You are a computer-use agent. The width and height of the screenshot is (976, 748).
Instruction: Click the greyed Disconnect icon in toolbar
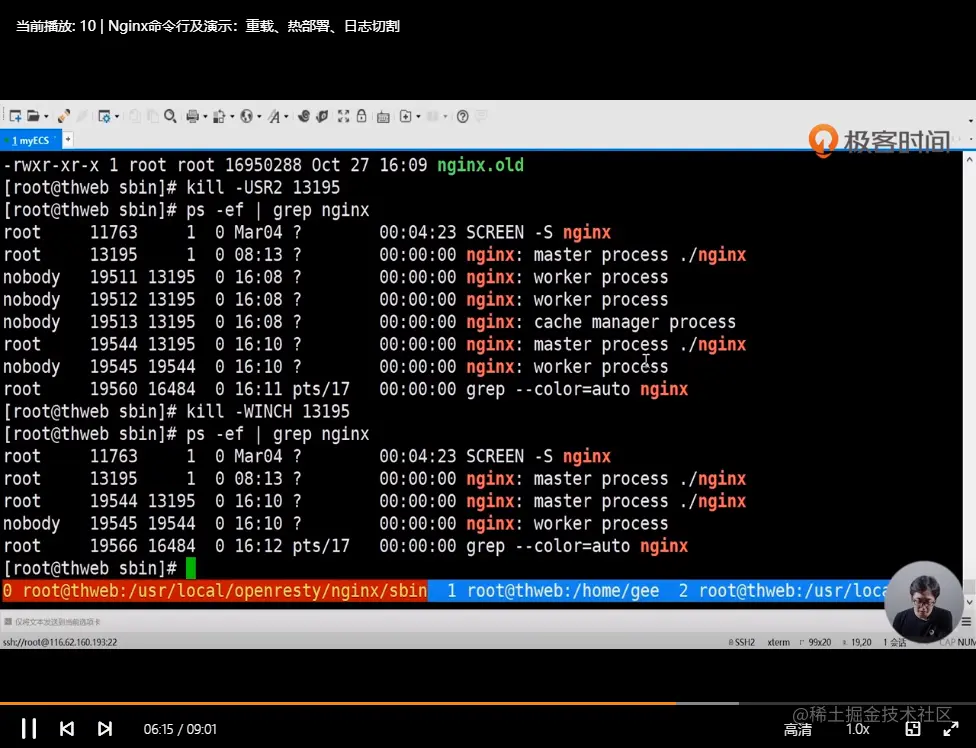[x=82, y=116]
